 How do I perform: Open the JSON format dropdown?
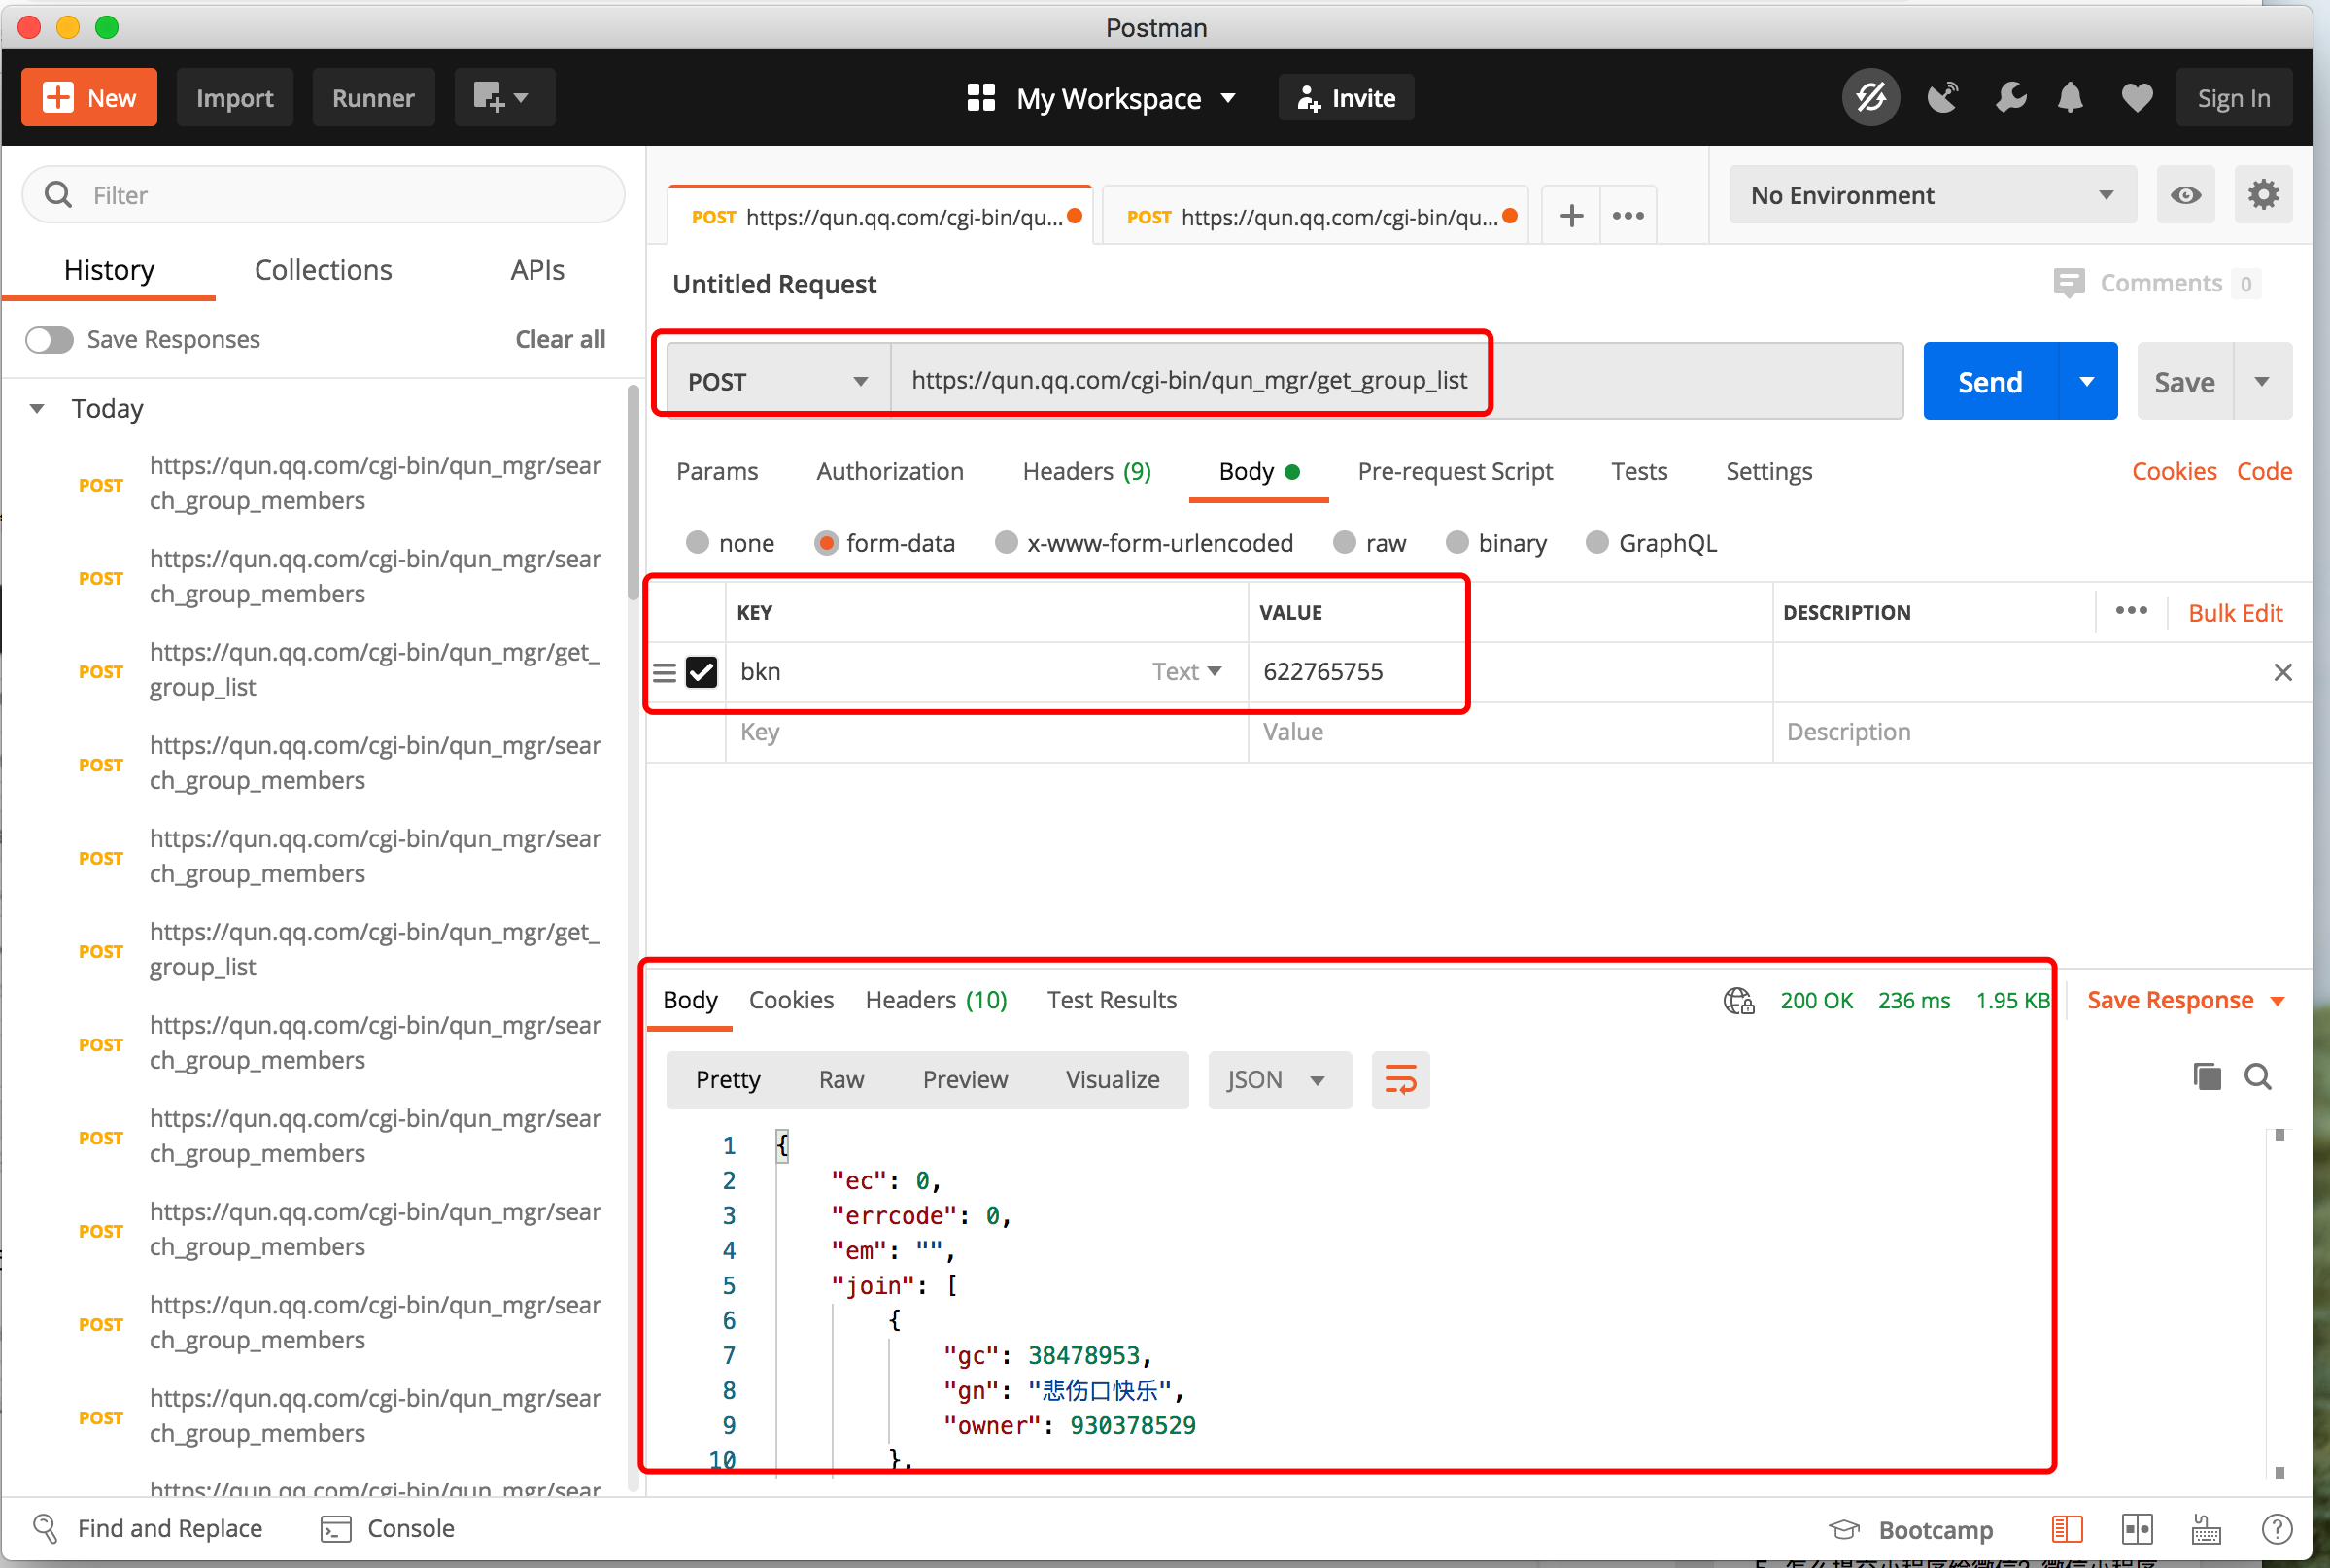tap(1278, 1080)
